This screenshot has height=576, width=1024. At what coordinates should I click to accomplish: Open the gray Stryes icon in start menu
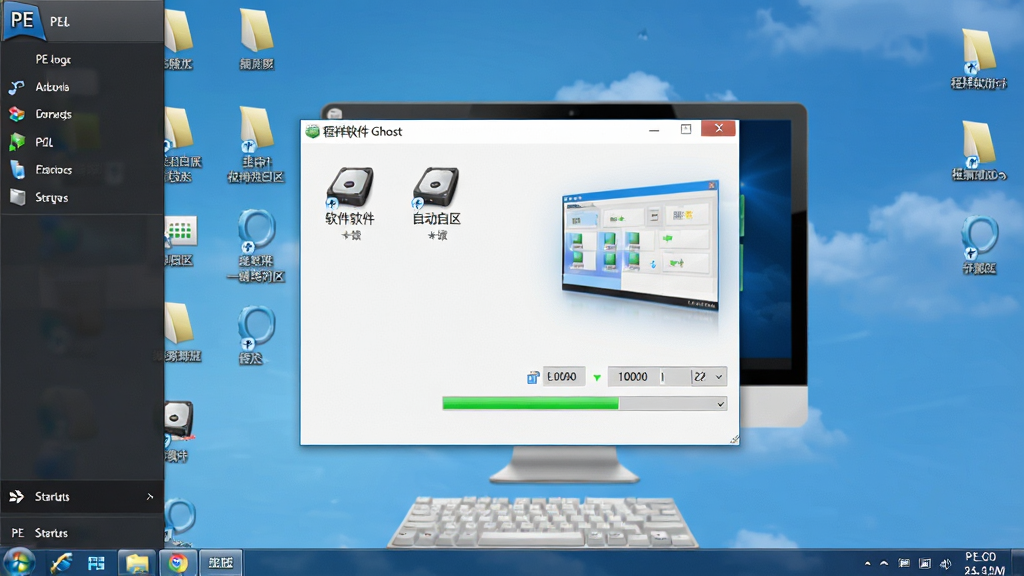18,197
